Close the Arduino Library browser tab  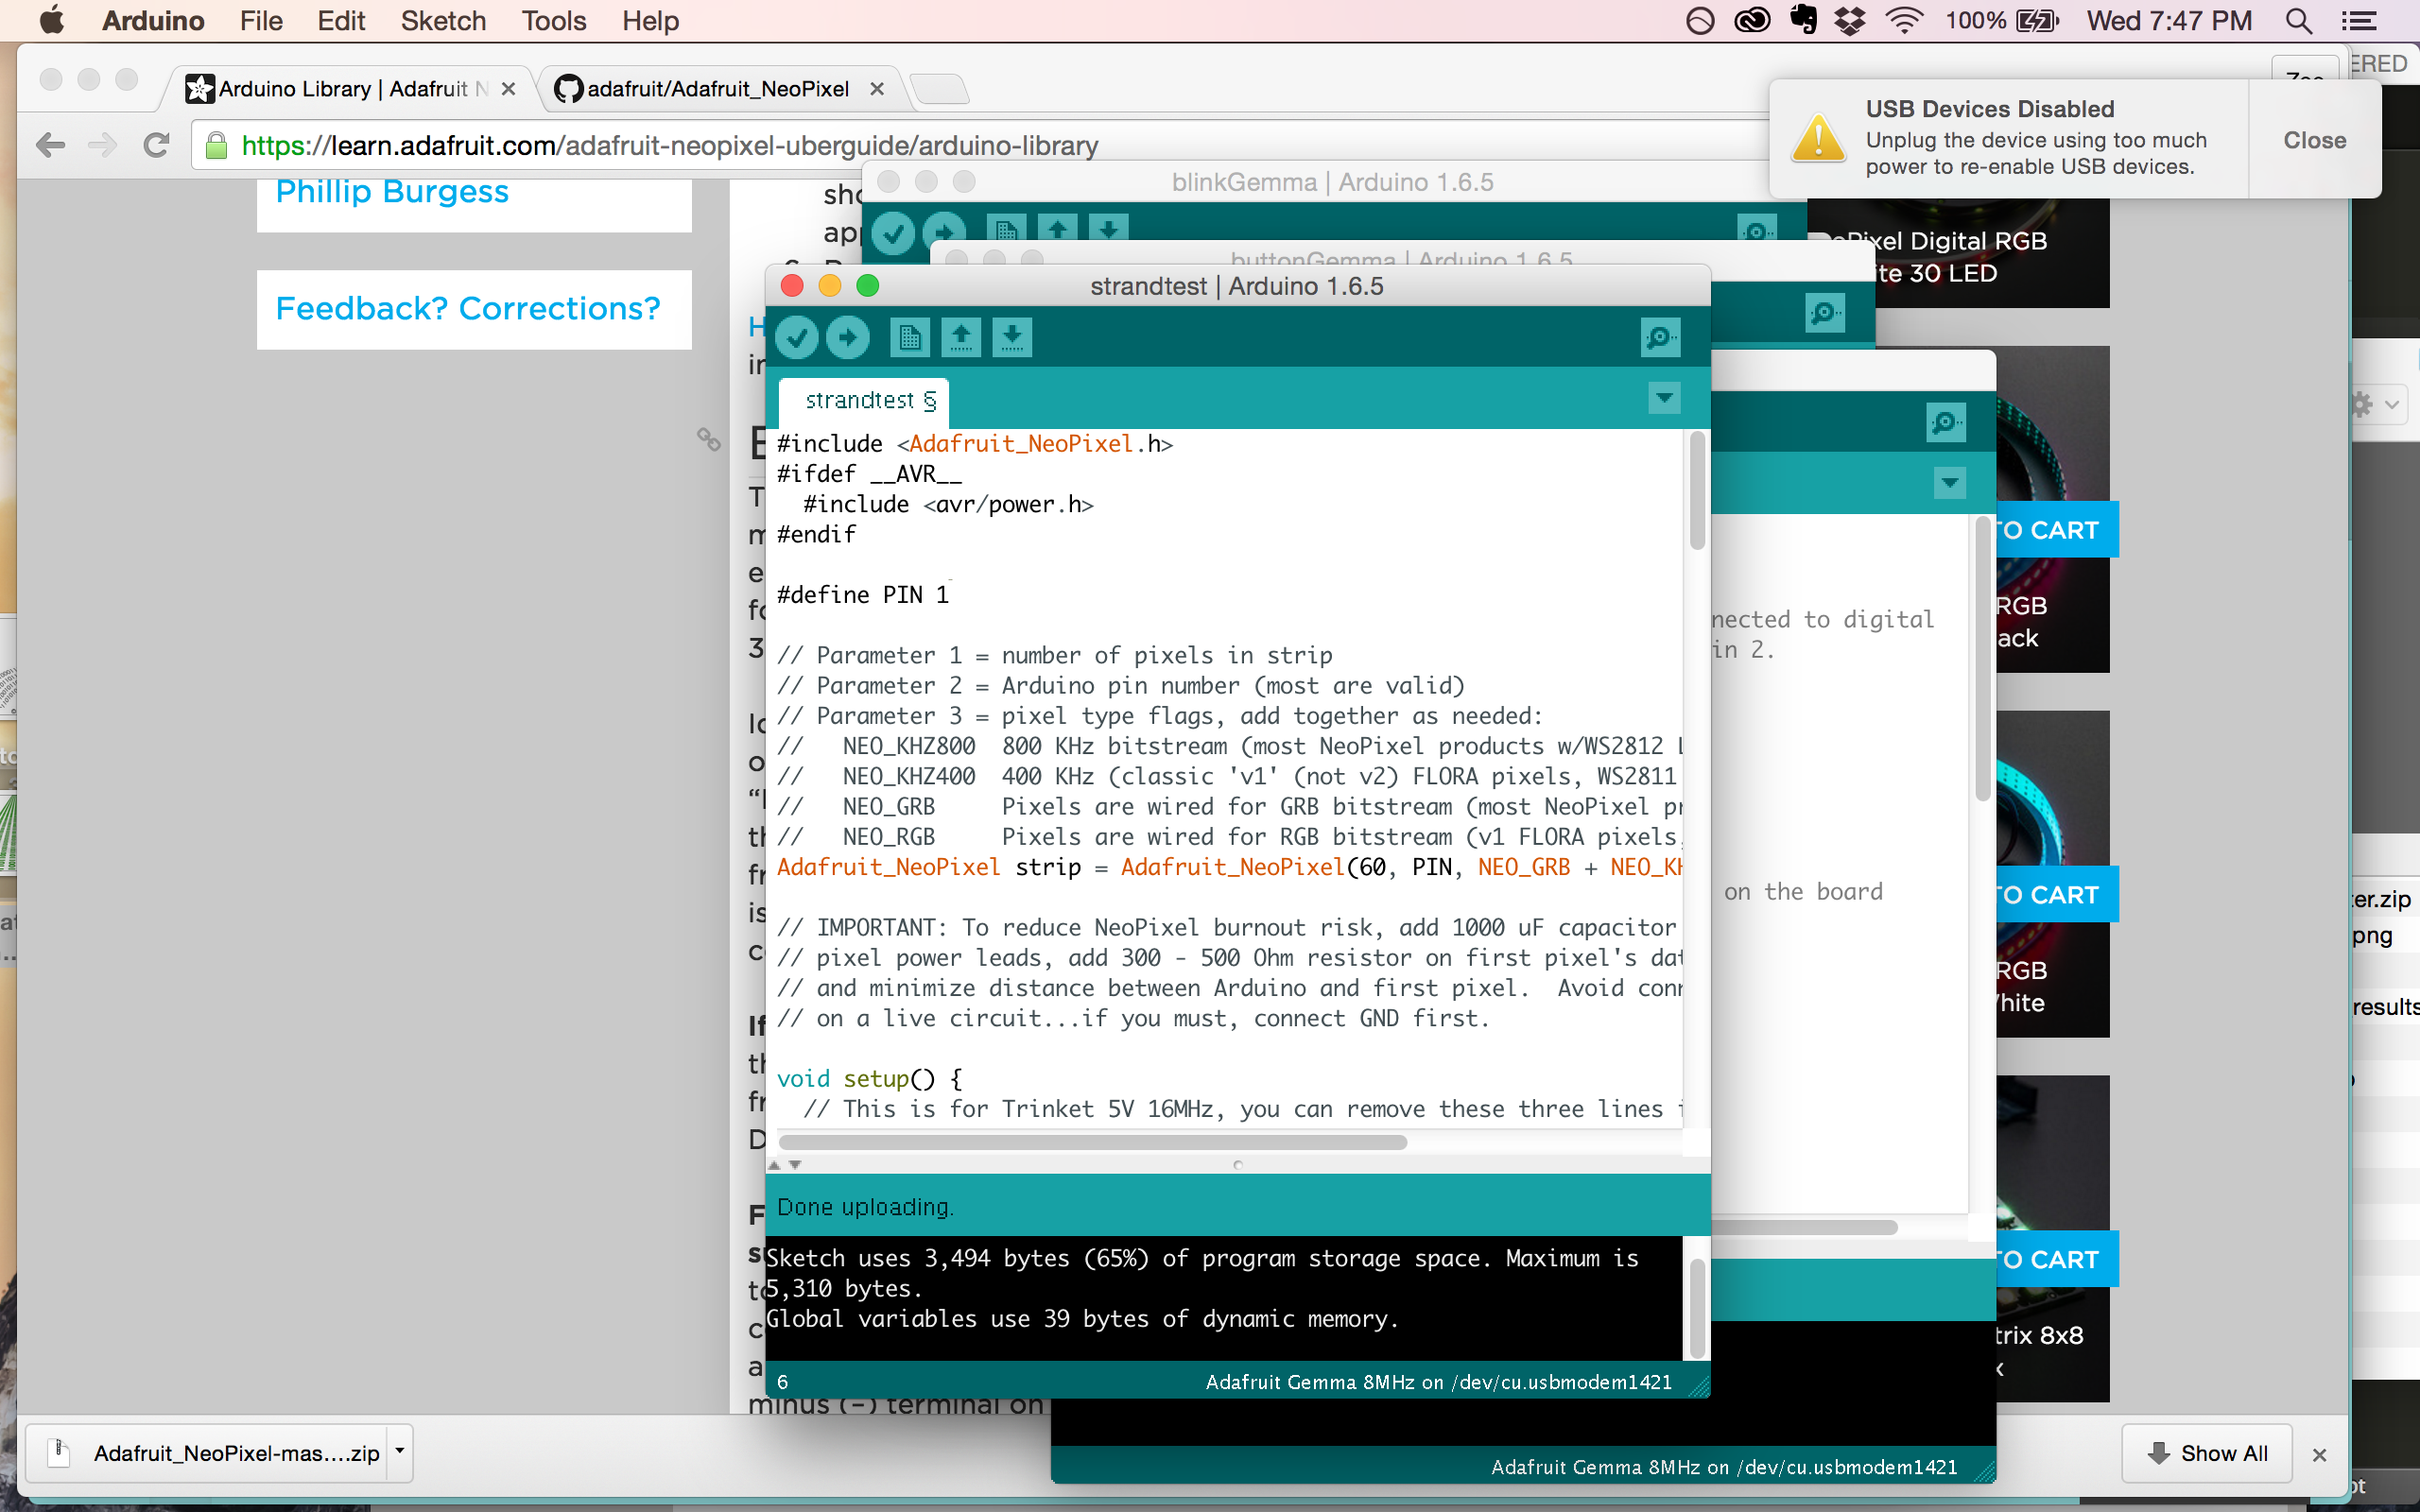pyautogui.click(x=508, y=89)
